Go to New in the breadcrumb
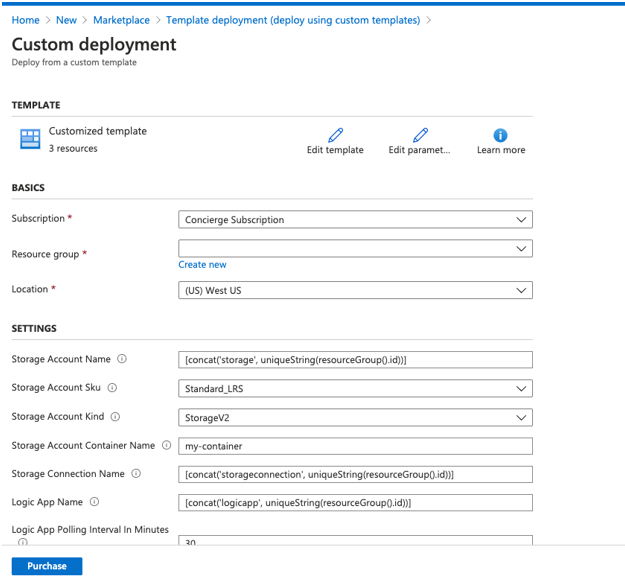This screenshot has height=576, width=625. point(66,20)
